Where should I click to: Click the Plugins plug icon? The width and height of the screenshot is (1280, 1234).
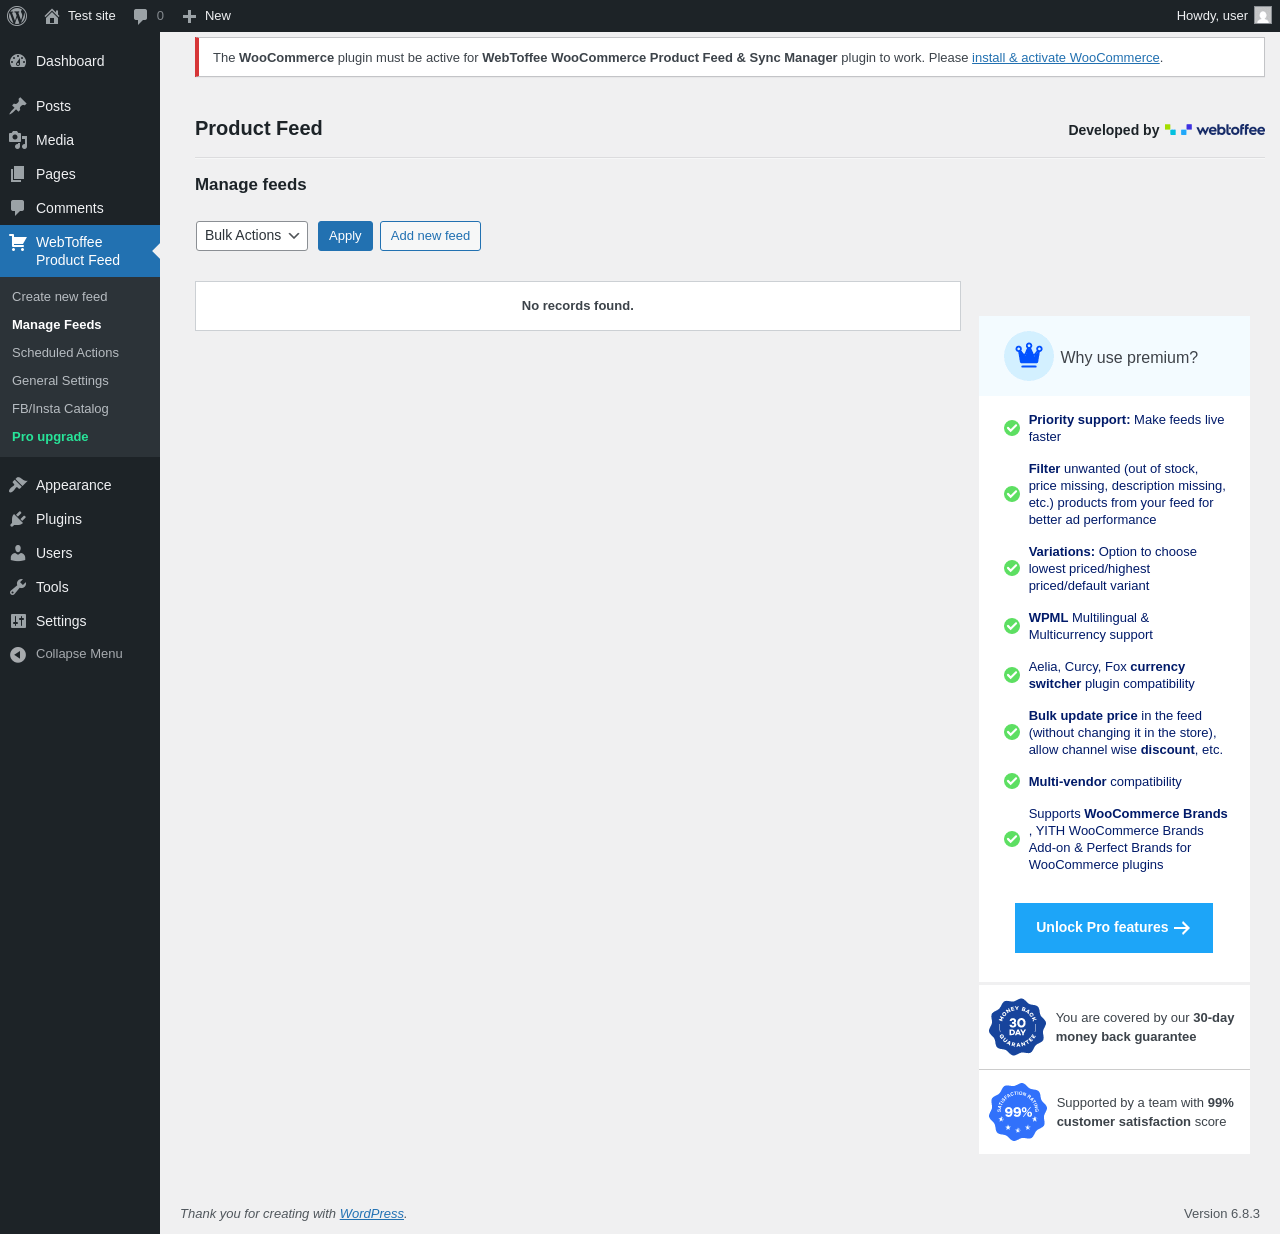[x=18, y=519]
